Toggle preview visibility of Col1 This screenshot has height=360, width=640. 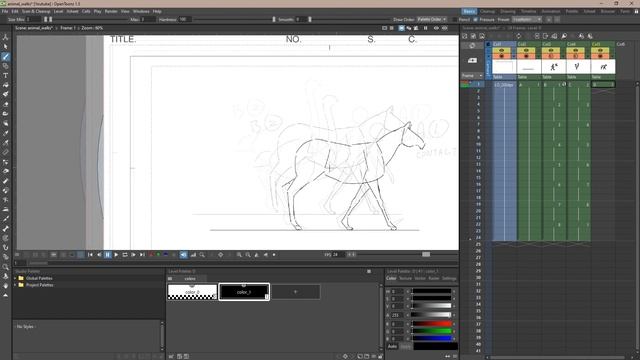click(x=502, y=51)
